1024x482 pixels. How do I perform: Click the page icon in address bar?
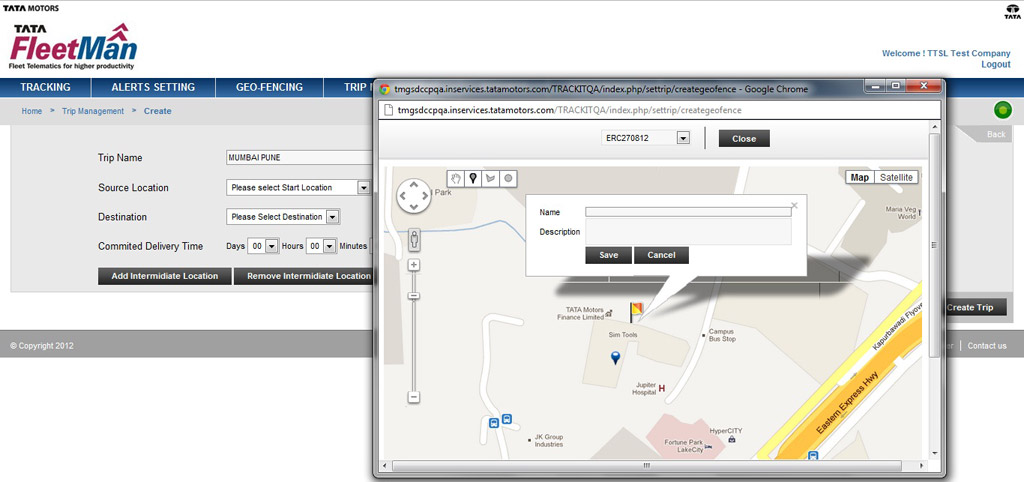coord(388,110)
